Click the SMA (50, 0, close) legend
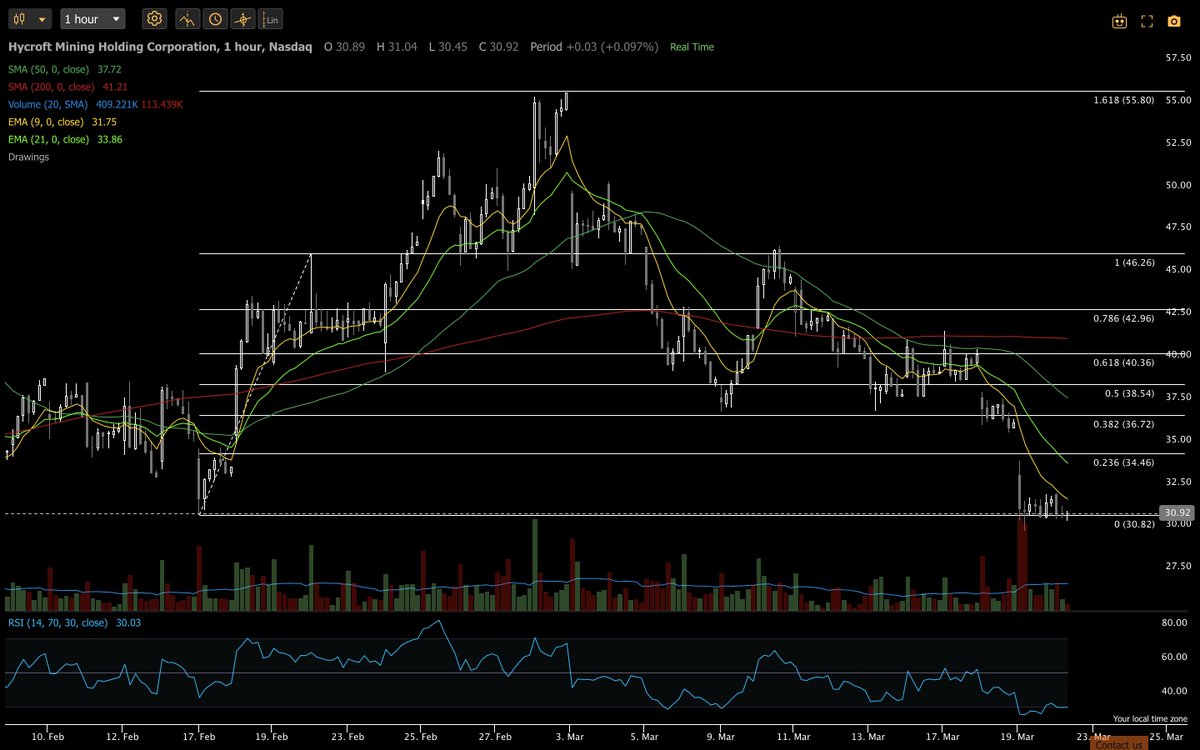 point(64,70)
